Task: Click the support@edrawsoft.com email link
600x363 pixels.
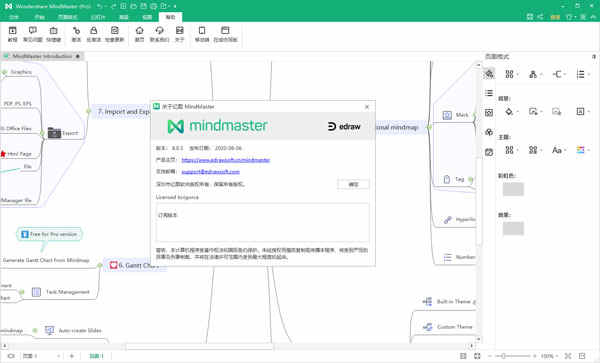Action: (210, 172)
